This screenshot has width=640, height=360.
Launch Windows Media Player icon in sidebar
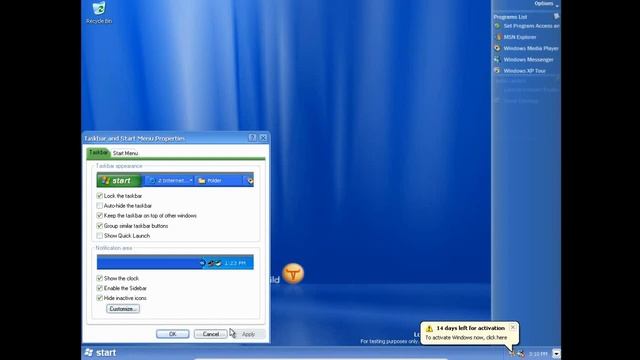497,48
